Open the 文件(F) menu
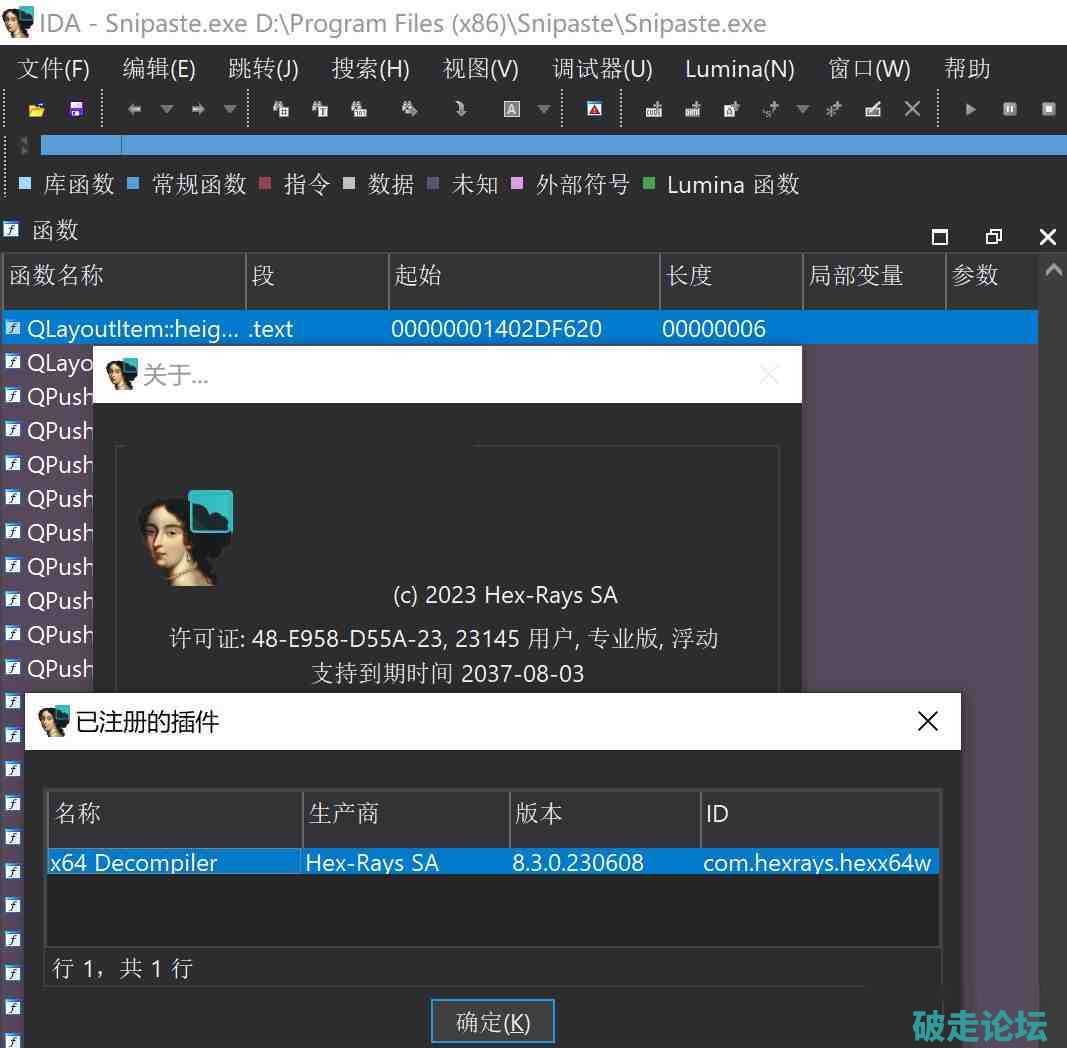1067x1048 pixels. 54,69
